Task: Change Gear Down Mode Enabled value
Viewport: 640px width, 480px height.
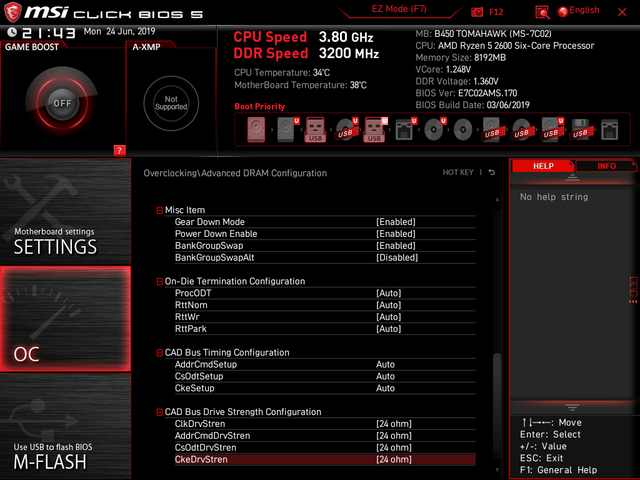Action: [396, 222]
